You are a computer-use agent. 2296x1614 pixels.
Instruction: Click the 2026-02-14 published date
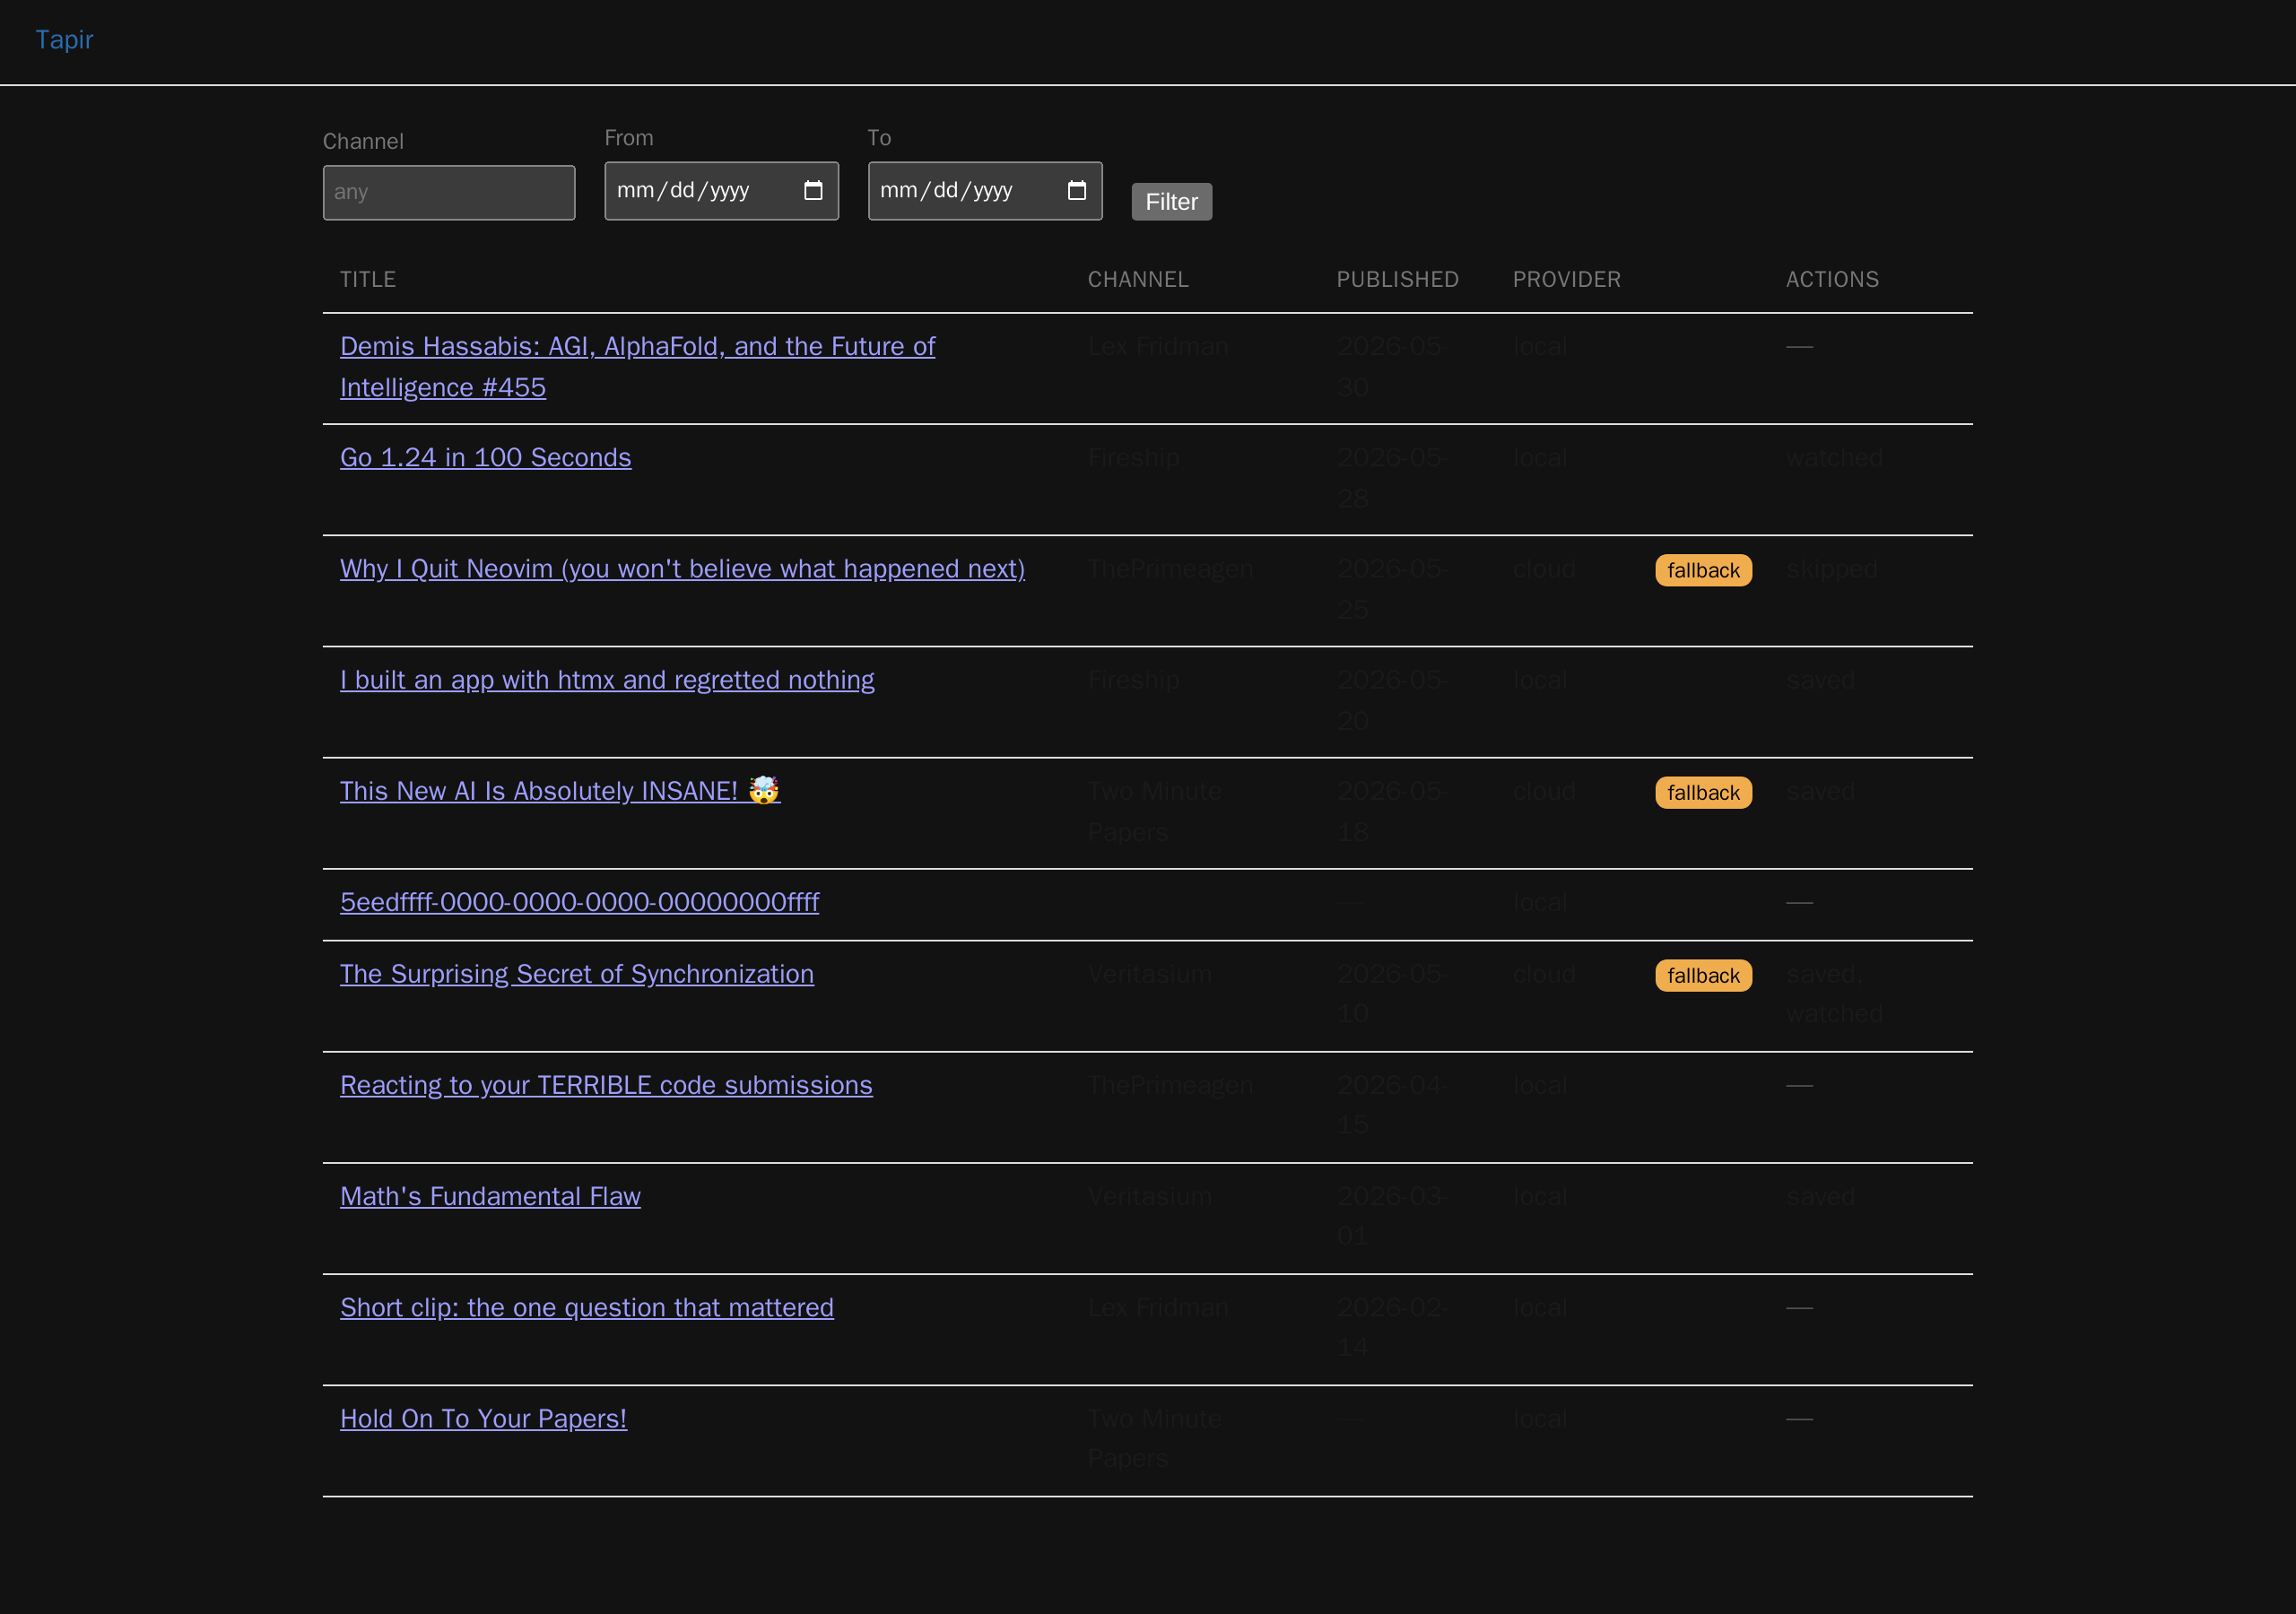(1391, 1327)
